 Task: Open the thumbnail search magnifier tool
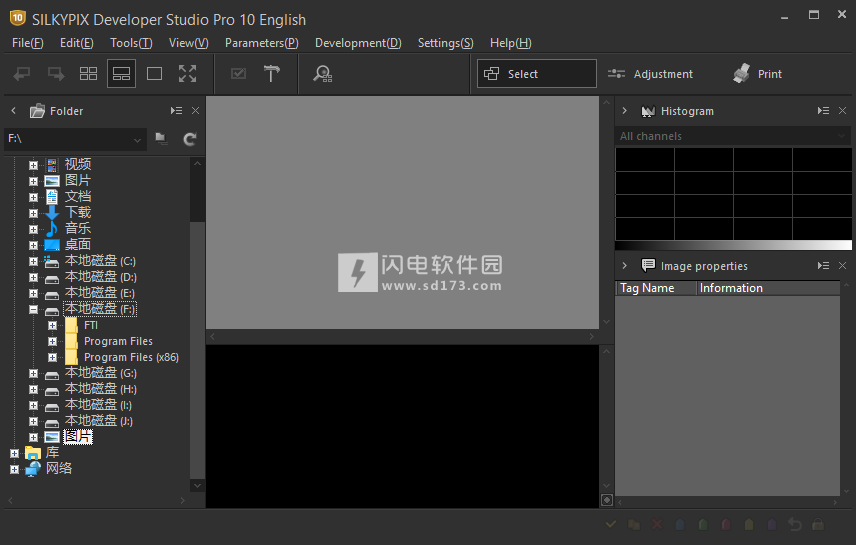point(323,74)
